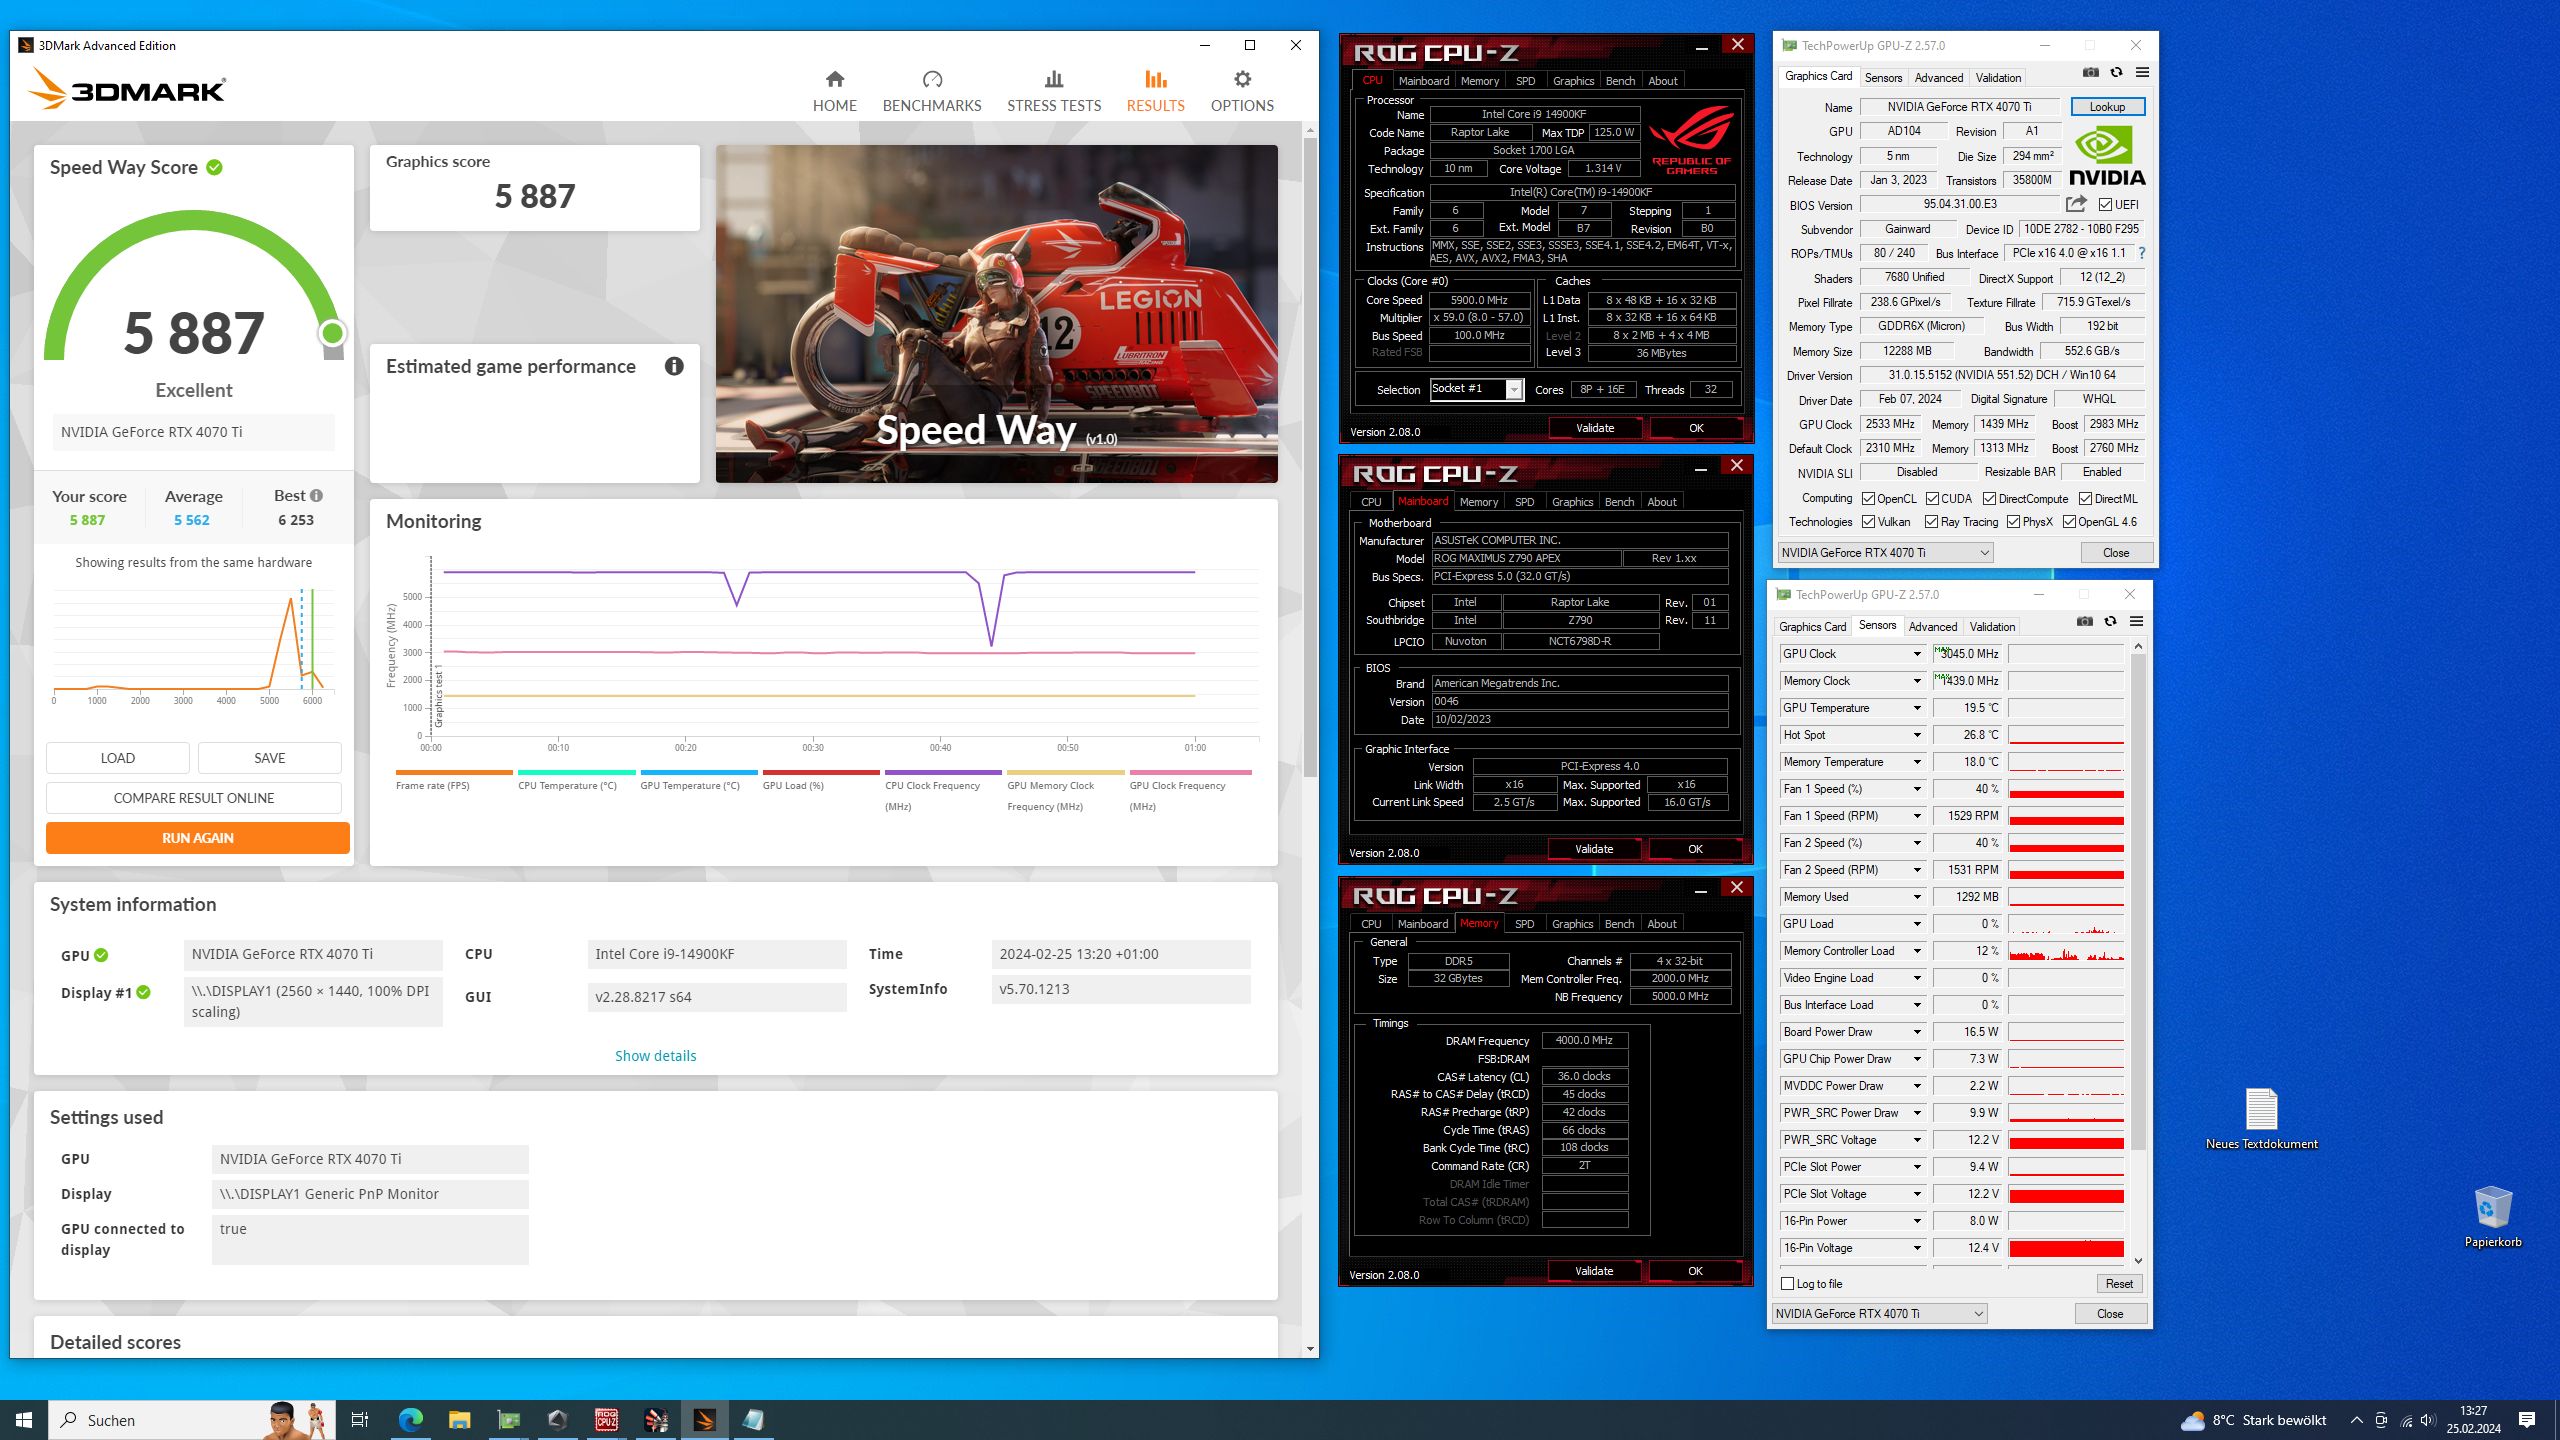2560x1440 pixels.
Task: Open GPU selector dropdown in GPU-Z Sensors window
Action: pos(1879,1313)
